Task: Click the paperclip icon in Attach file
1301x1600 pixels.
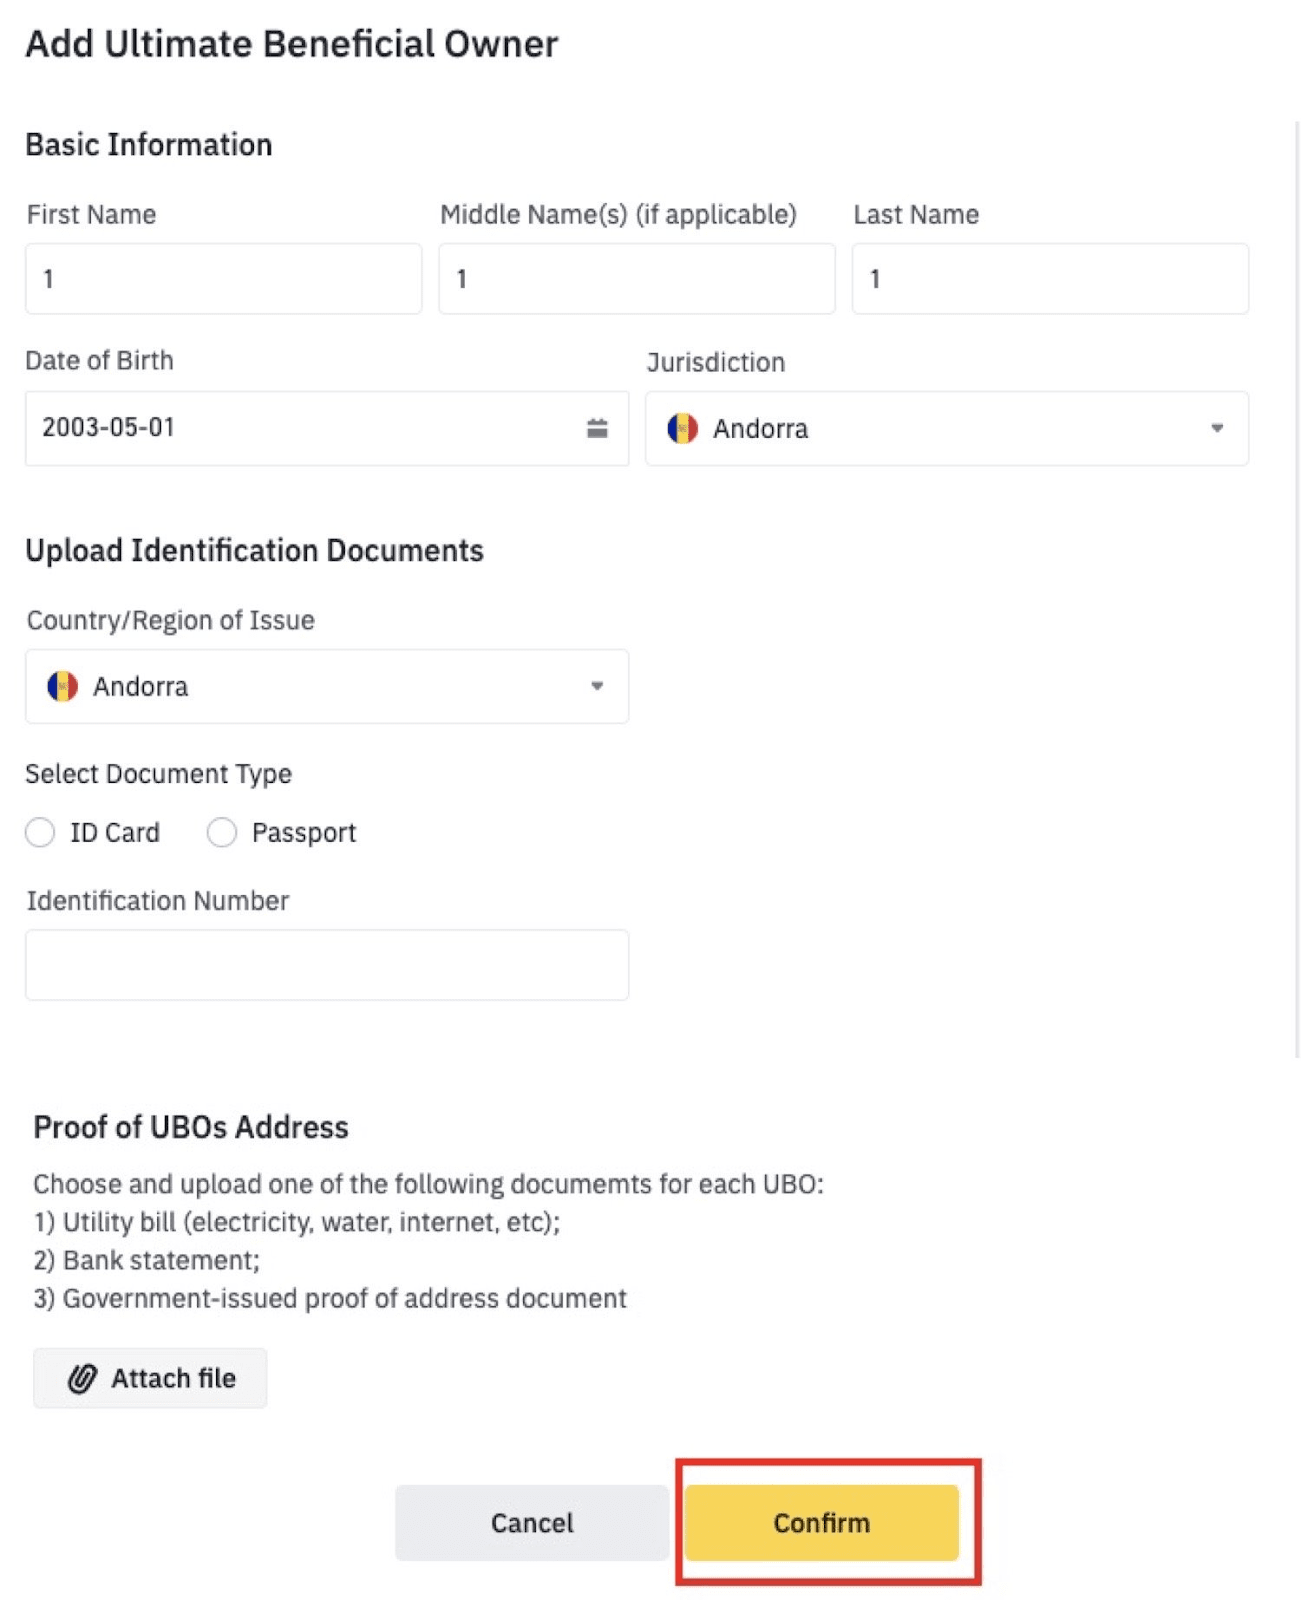Action: coord(82,1378)
